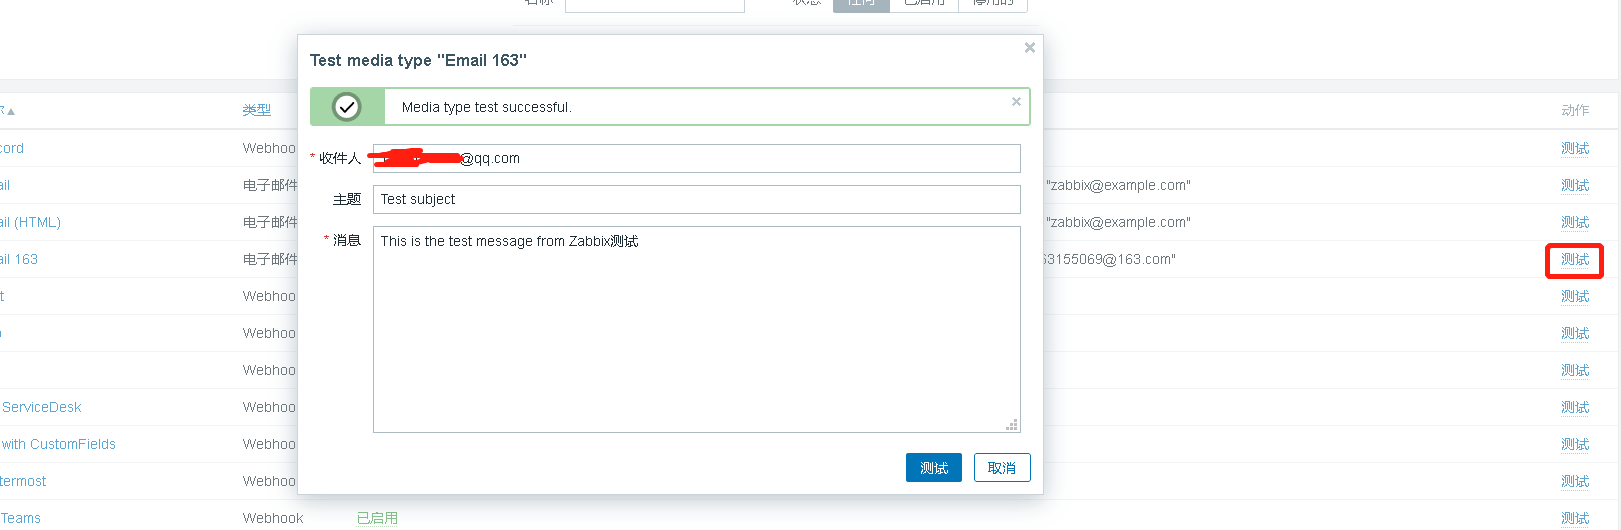Viewport: 1621px width, 530px height.
Task: Click the 主题 'Test subject' field
Action: tap(696, 199)
